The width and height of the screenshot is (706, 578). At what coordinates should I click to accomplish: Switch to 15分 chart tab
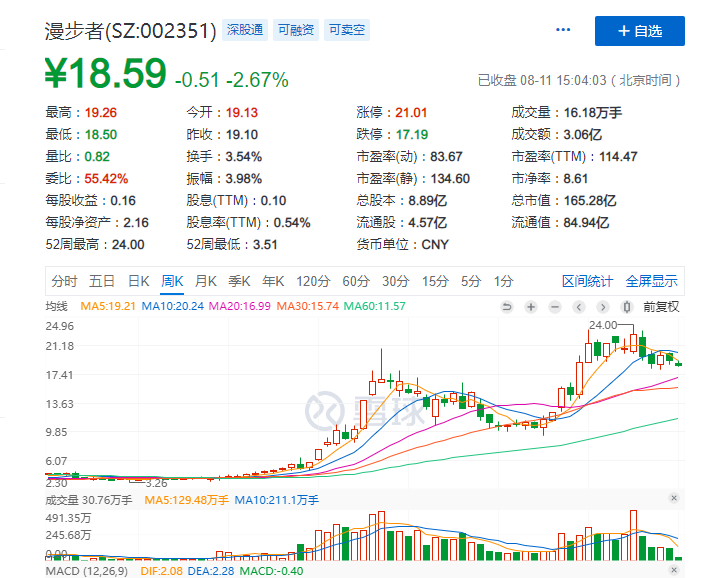[435, 281]
